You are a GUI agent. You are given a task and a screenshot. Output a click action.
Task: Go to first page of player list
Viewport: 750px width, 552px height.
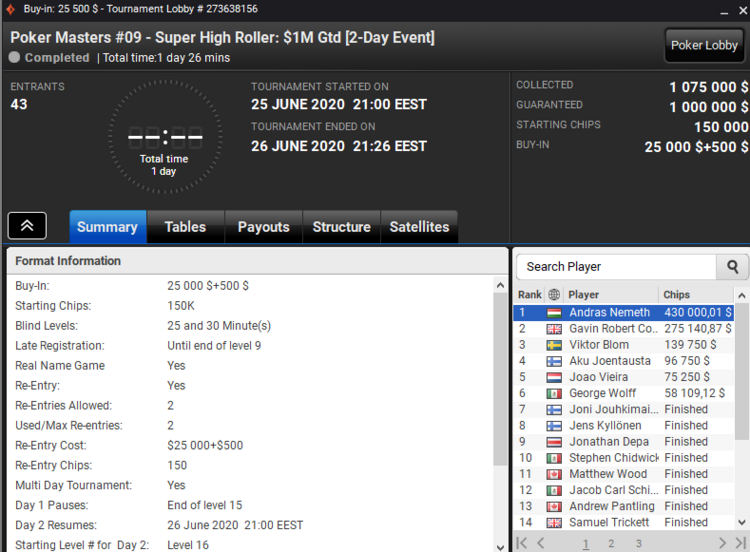522,543
